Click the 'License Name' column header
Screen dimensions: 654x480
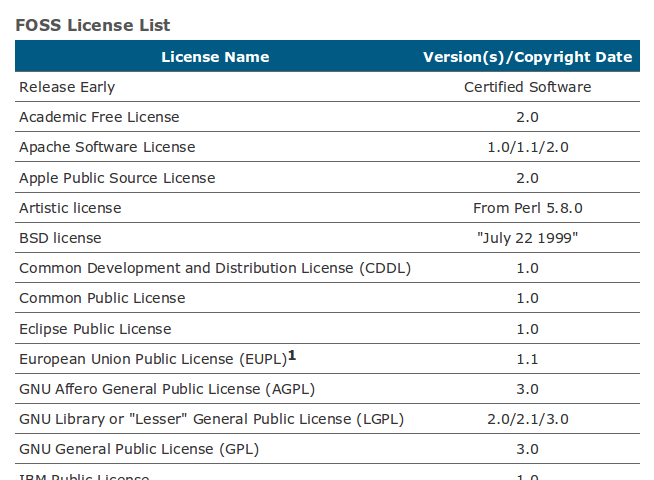point(215,57)
